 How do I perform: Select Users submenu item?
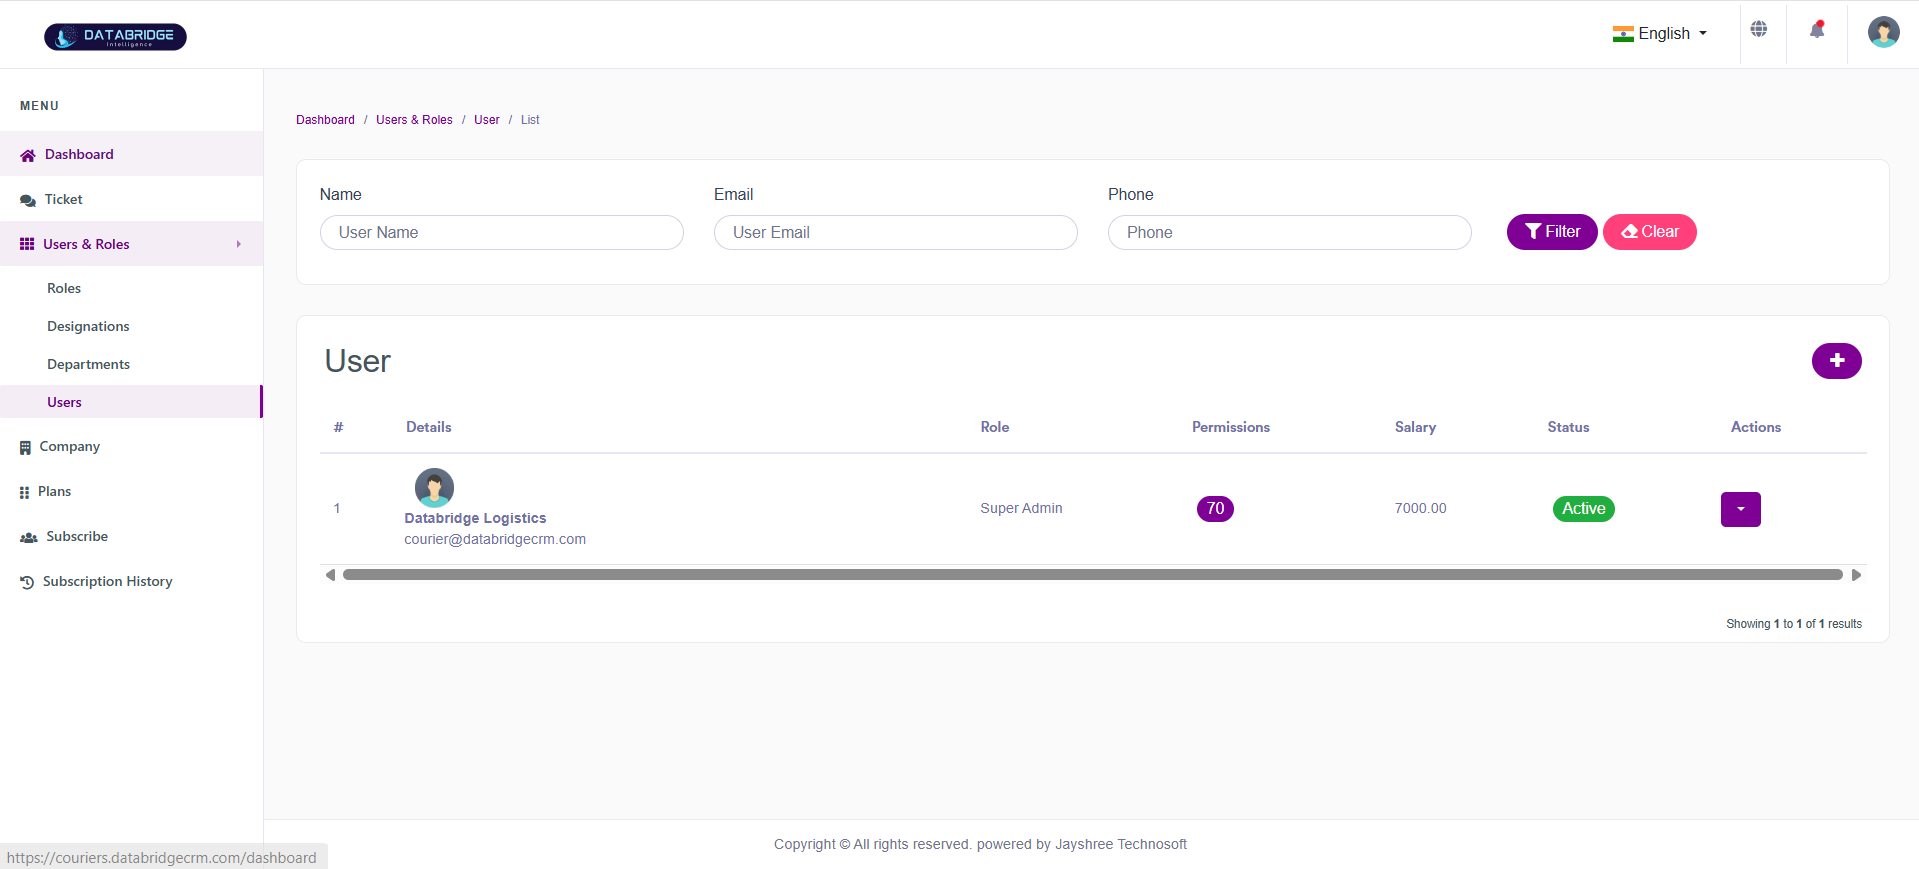(131, 402)
